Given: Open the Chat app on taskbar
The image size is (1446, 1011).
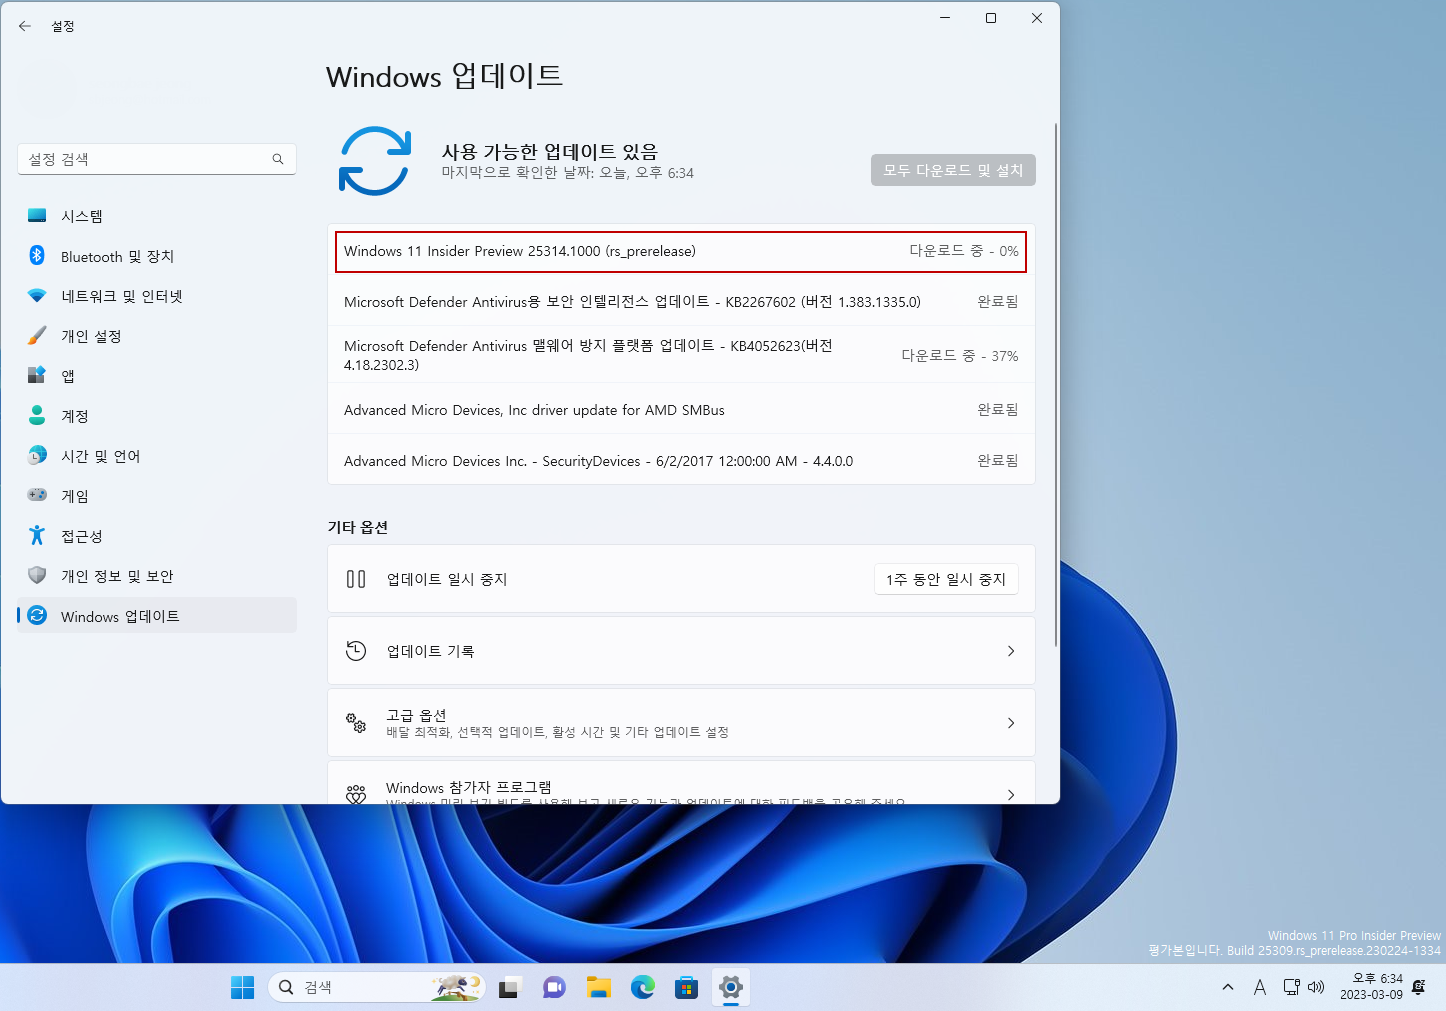Looking at the screenshot, I should (x=554, y=987).
